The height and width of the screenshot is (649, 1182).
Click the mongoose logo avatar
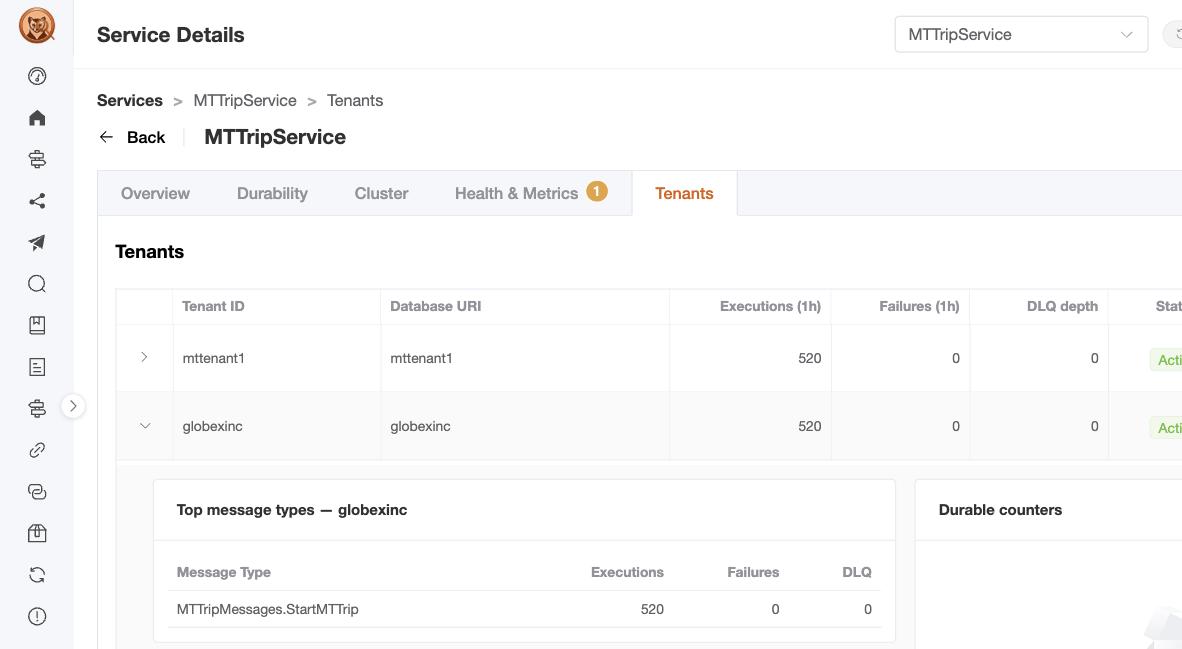tap(37, 26)
